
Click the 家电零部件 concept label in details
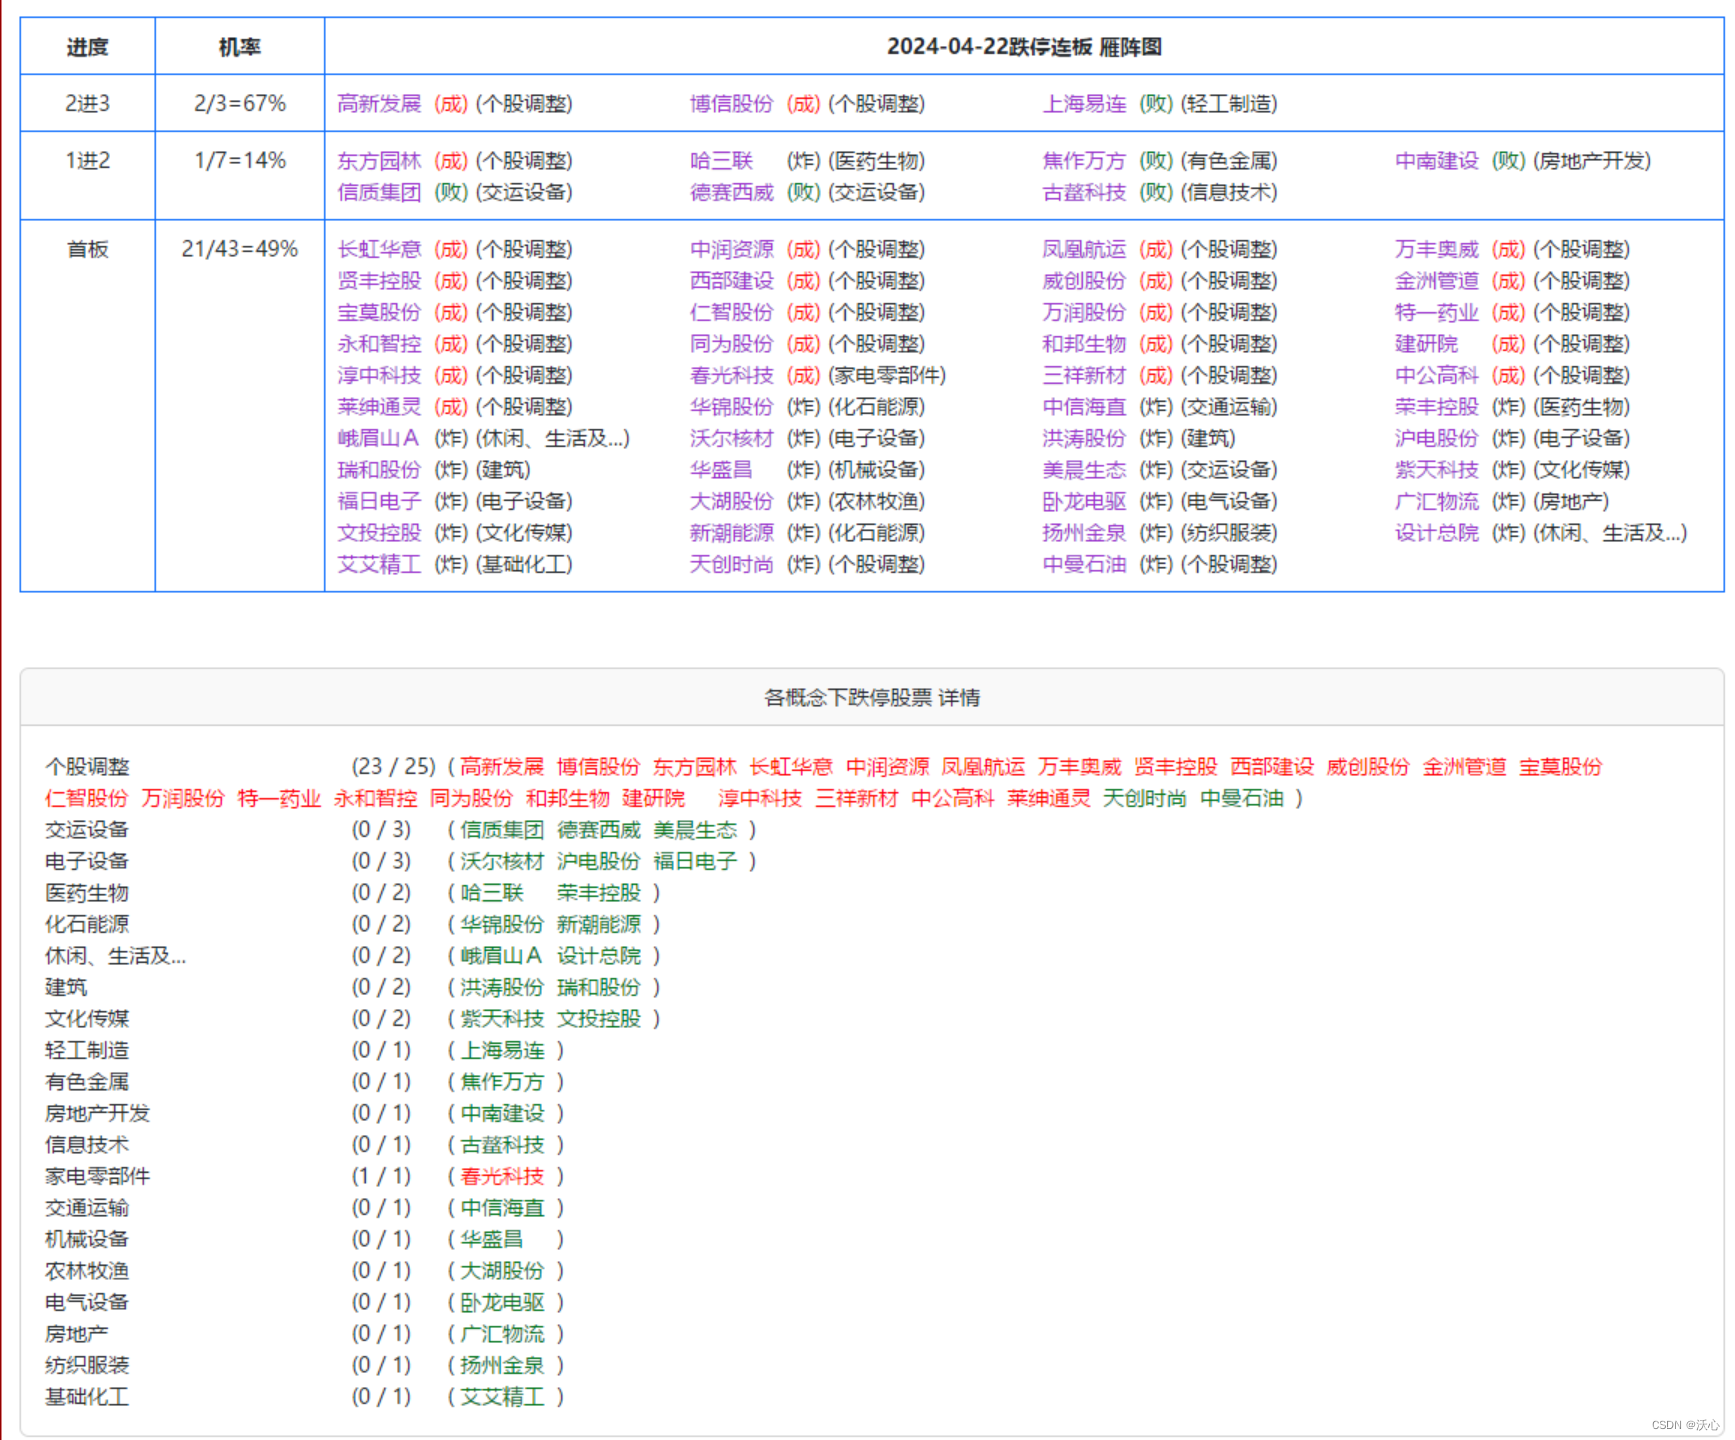[97, 1177]
